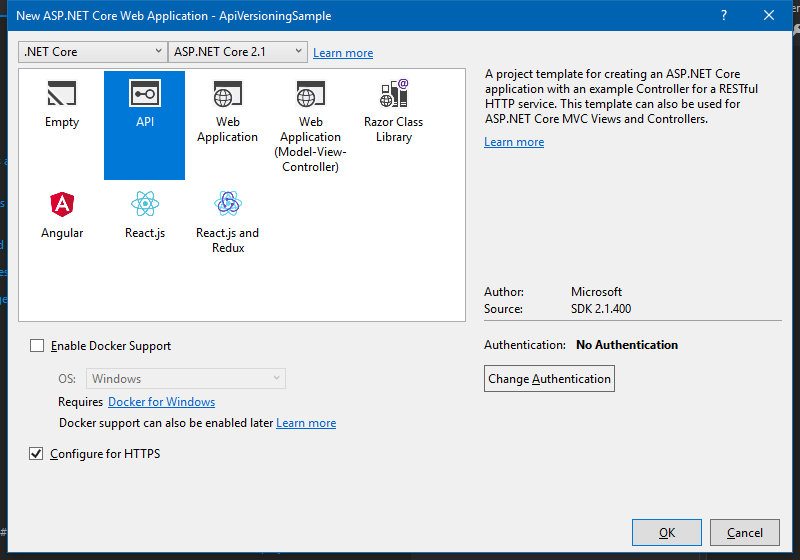Uncheck Configure for HTTPS
This screenshot has height=560, width=800.
[37, 454]
